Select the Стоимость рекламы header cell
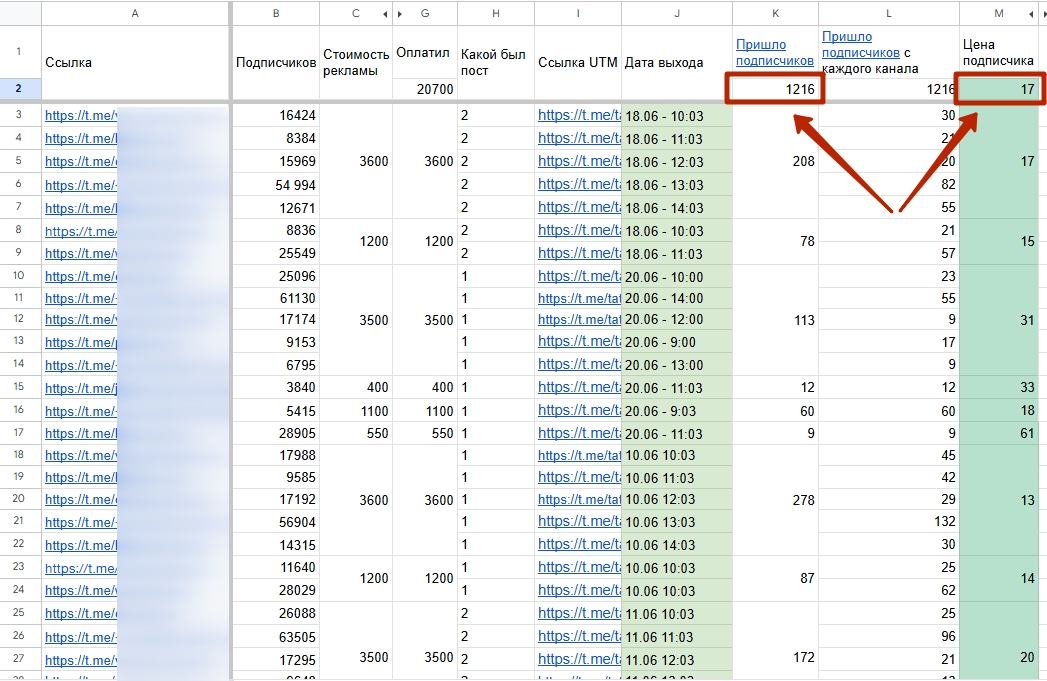 pos(356,63)
